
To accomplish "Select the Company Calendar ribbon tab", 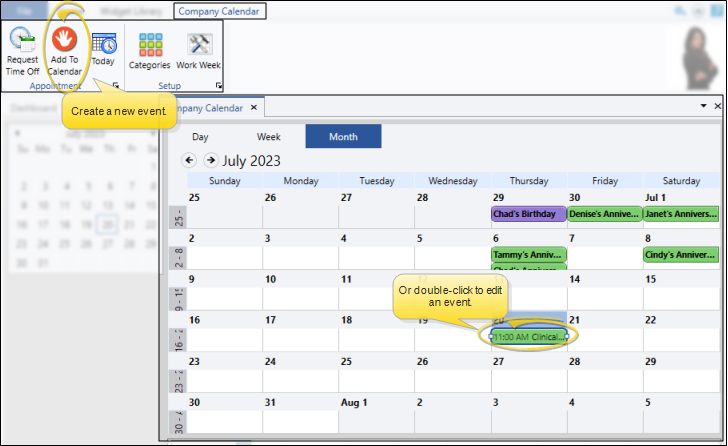I will click(219, 12).
